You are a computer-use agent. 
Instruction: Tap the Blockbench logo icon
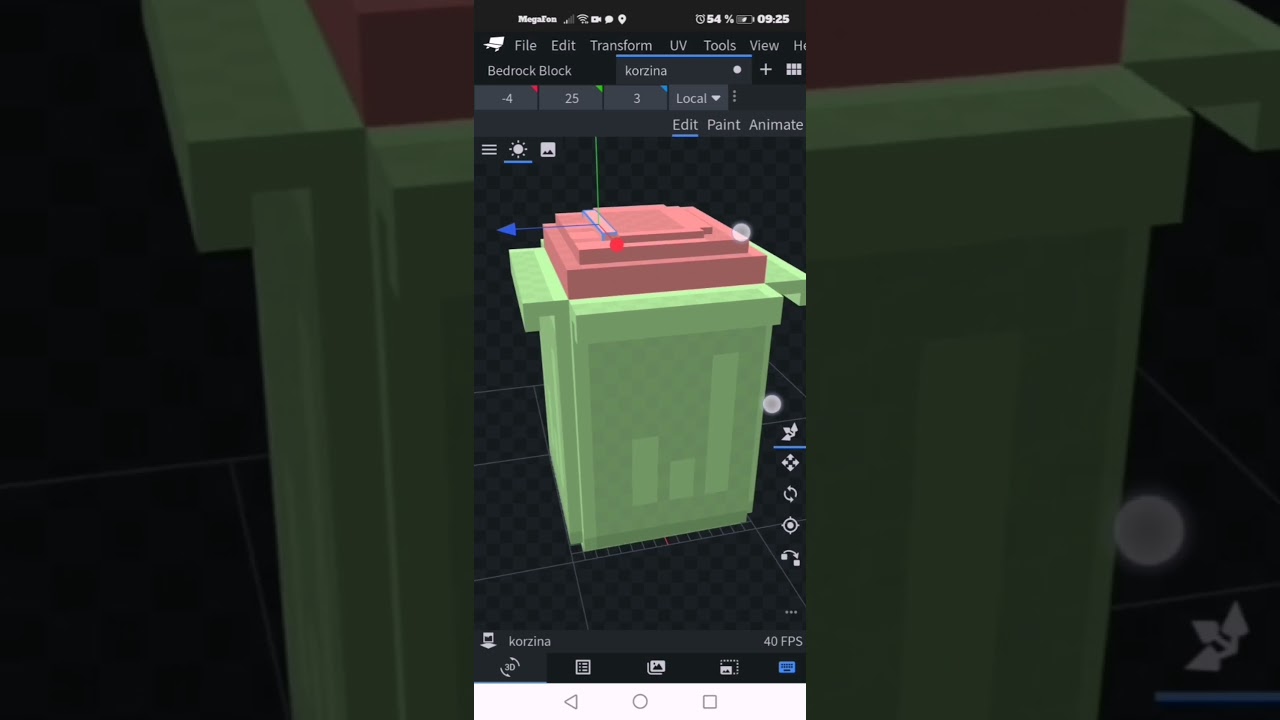494,45
